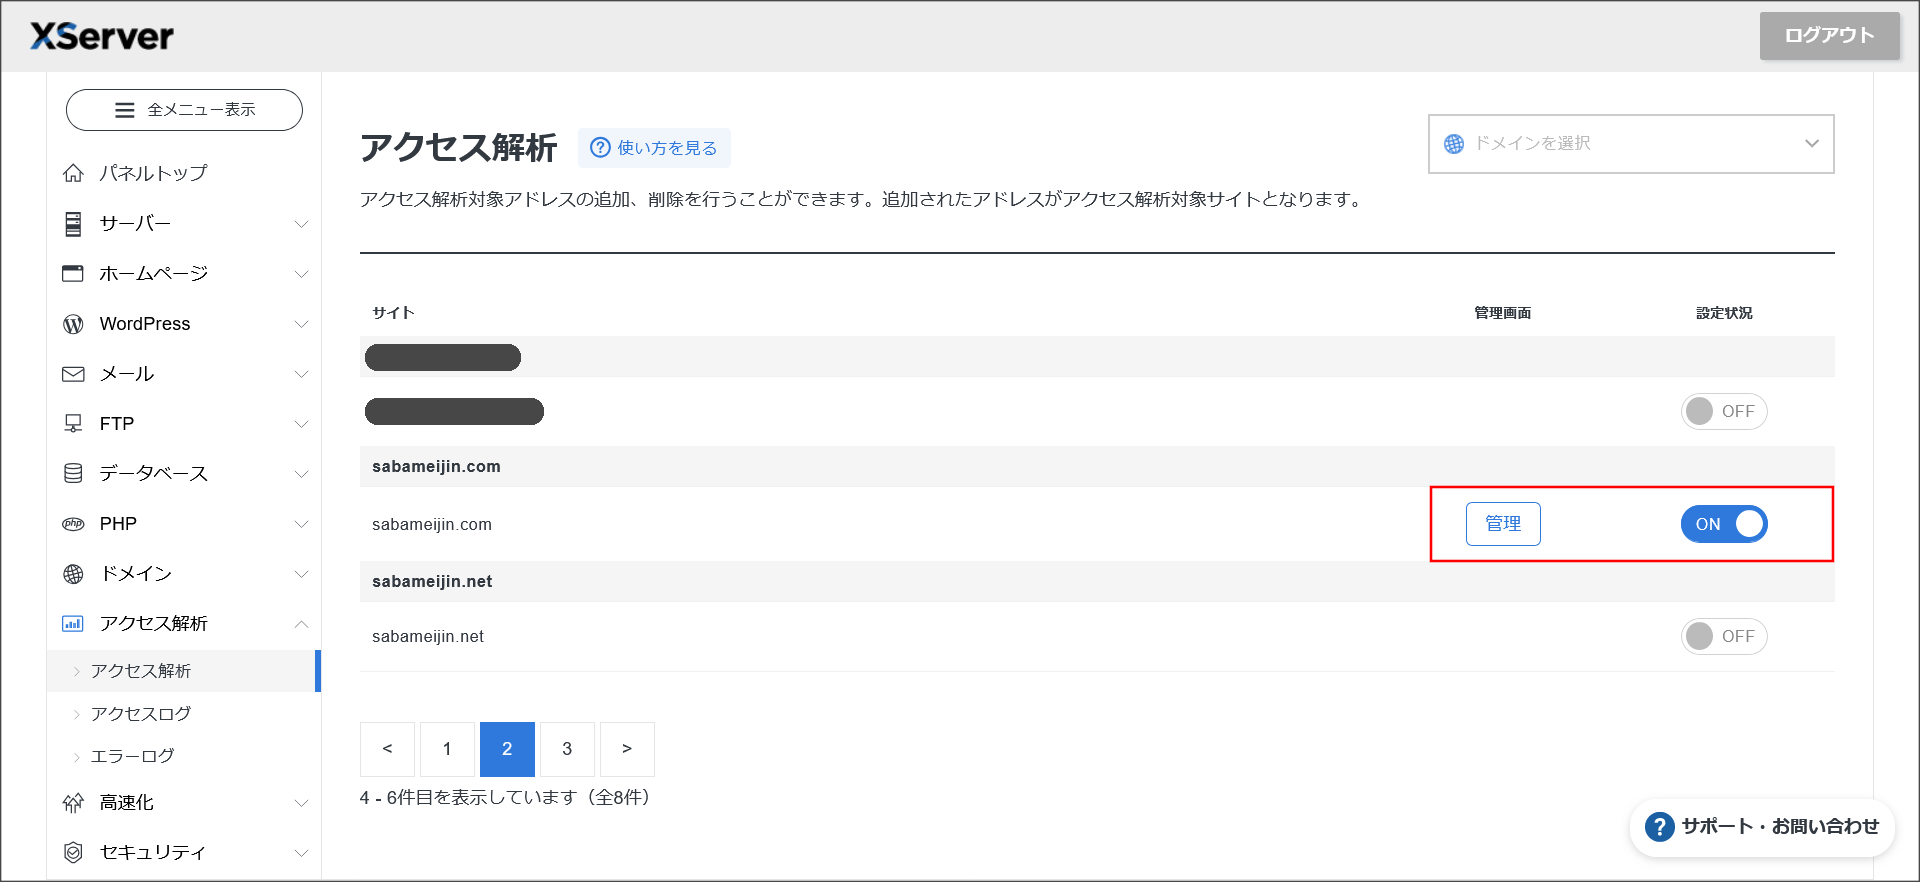Click the shield icon for セキュリティ
Screen dimensions: 1920x882
[73, 852]
